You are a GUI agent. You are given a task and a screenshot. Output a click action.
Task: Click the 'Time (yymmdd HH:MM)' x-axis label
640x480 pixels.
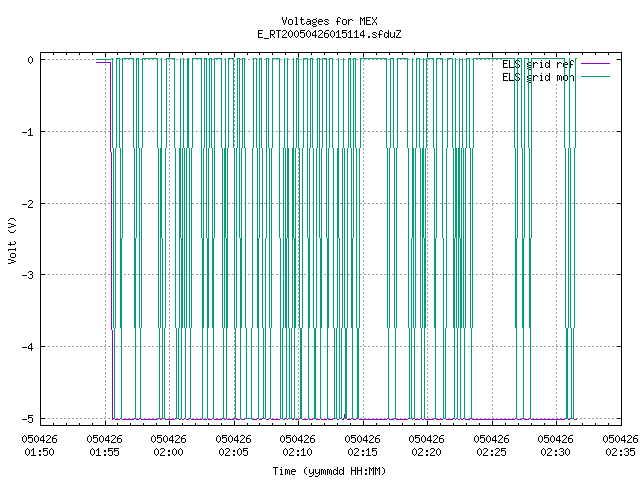click(329, 471)
